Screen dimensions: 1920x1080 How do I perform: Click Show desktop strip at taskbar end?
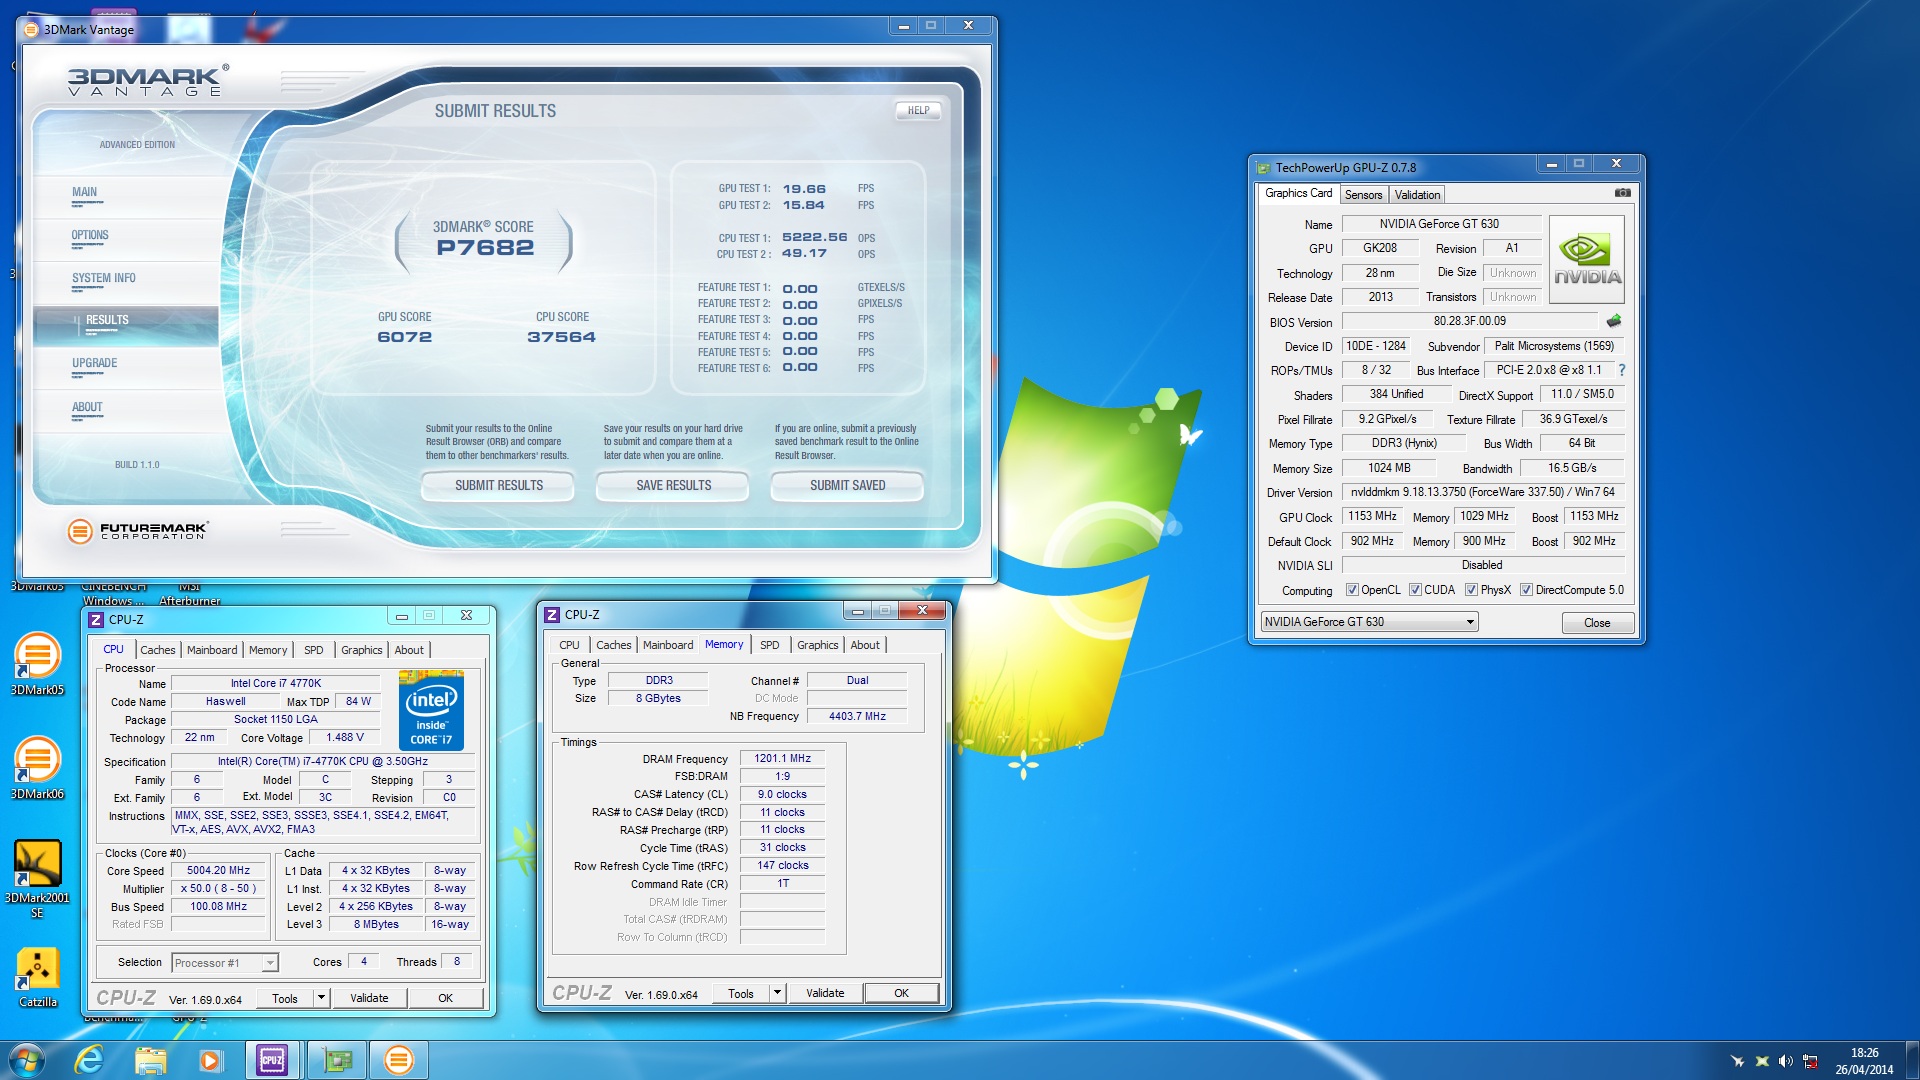tap(1913, 1060)
